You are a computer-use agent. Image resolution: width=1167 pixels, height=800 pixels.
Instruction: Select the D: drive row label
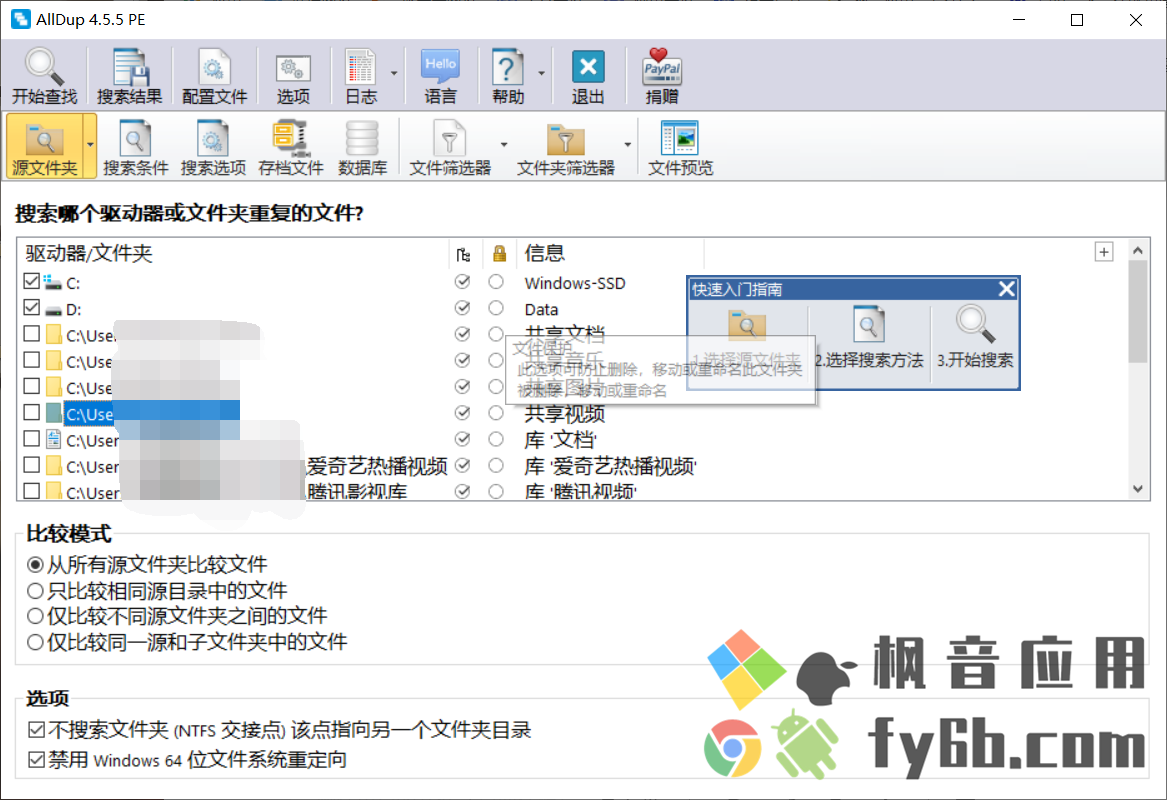(74, 309)
